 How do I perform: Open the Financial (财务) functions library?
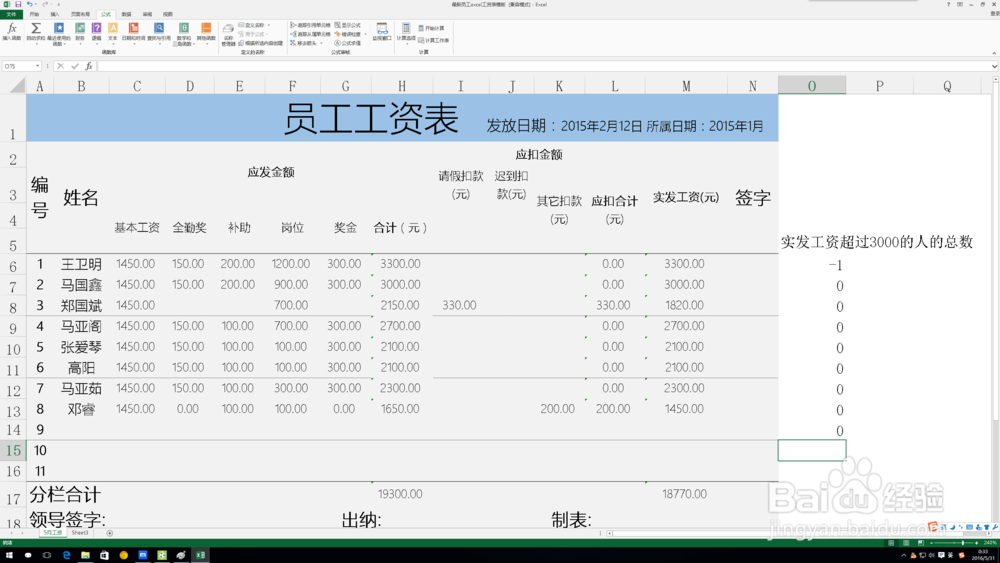(x=80, y=33)
